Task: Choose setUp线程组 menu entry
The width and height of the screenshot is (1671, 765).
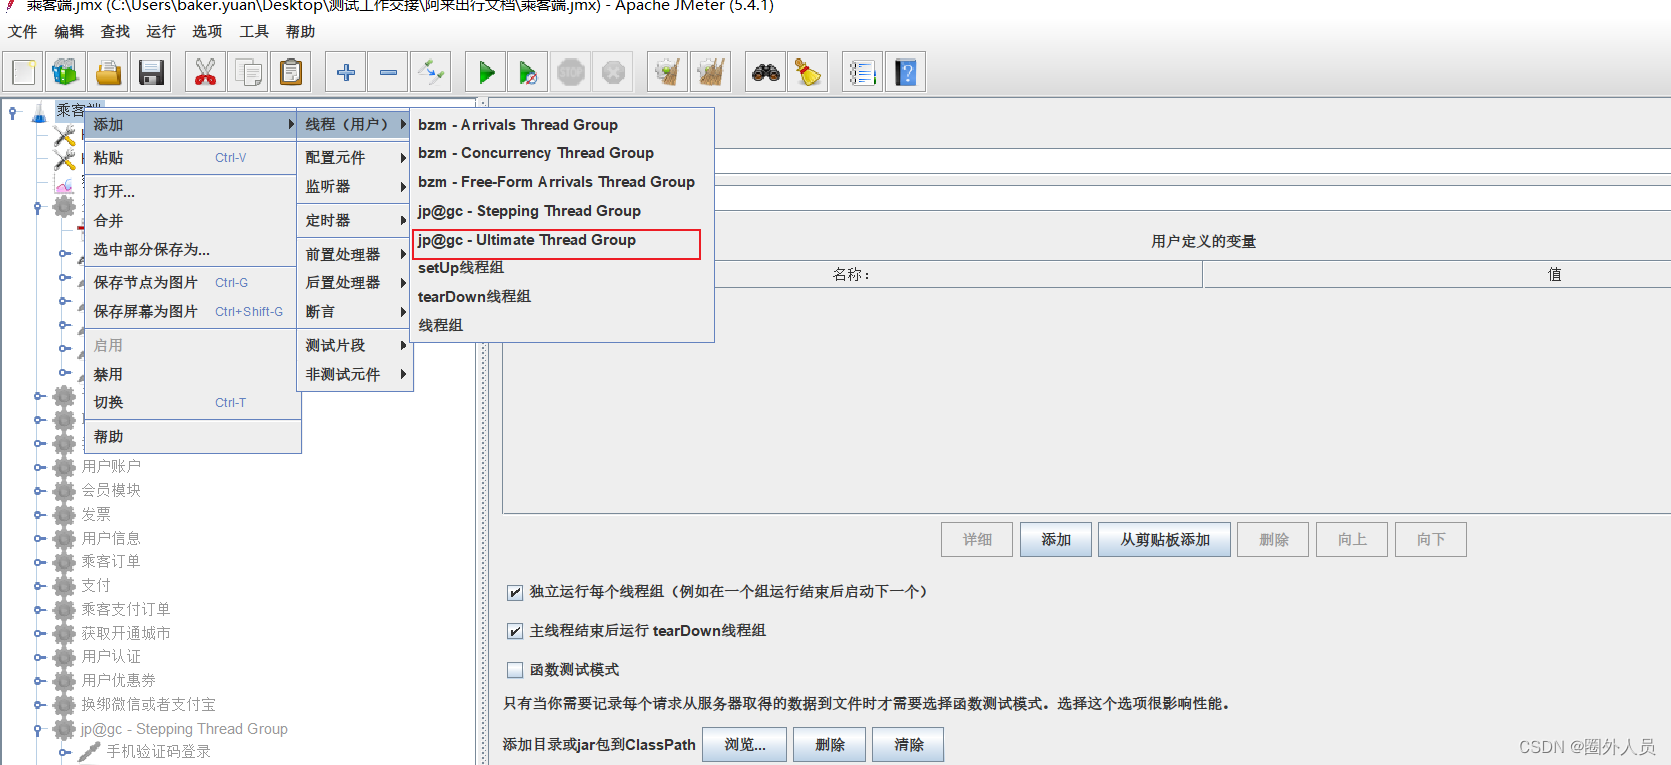Action: click(x=563, y=268)
